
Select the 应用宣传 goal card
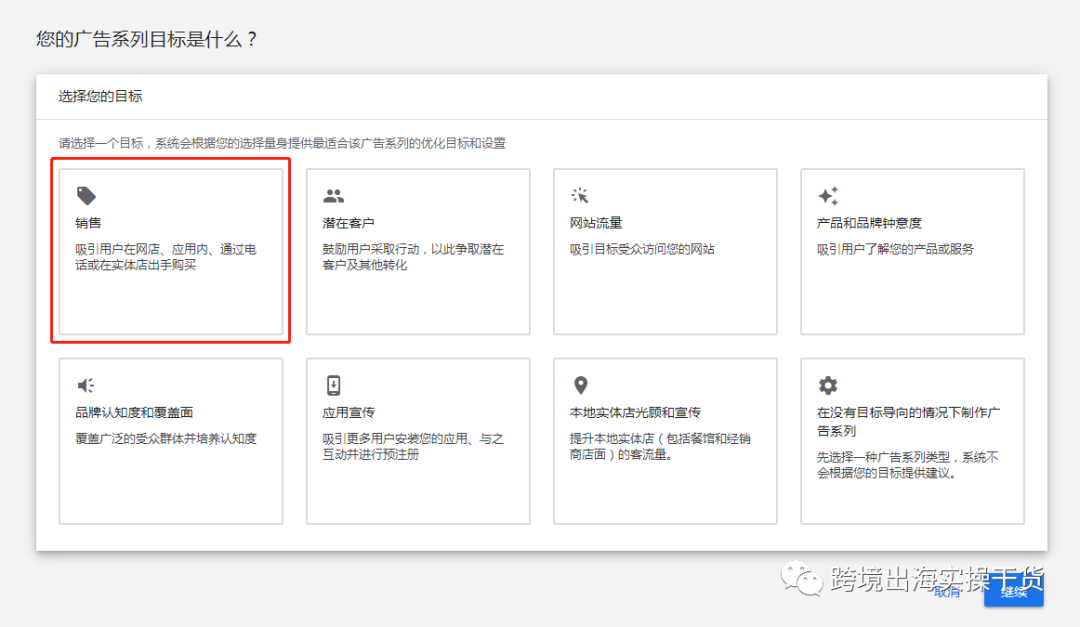tap(418, 440)
